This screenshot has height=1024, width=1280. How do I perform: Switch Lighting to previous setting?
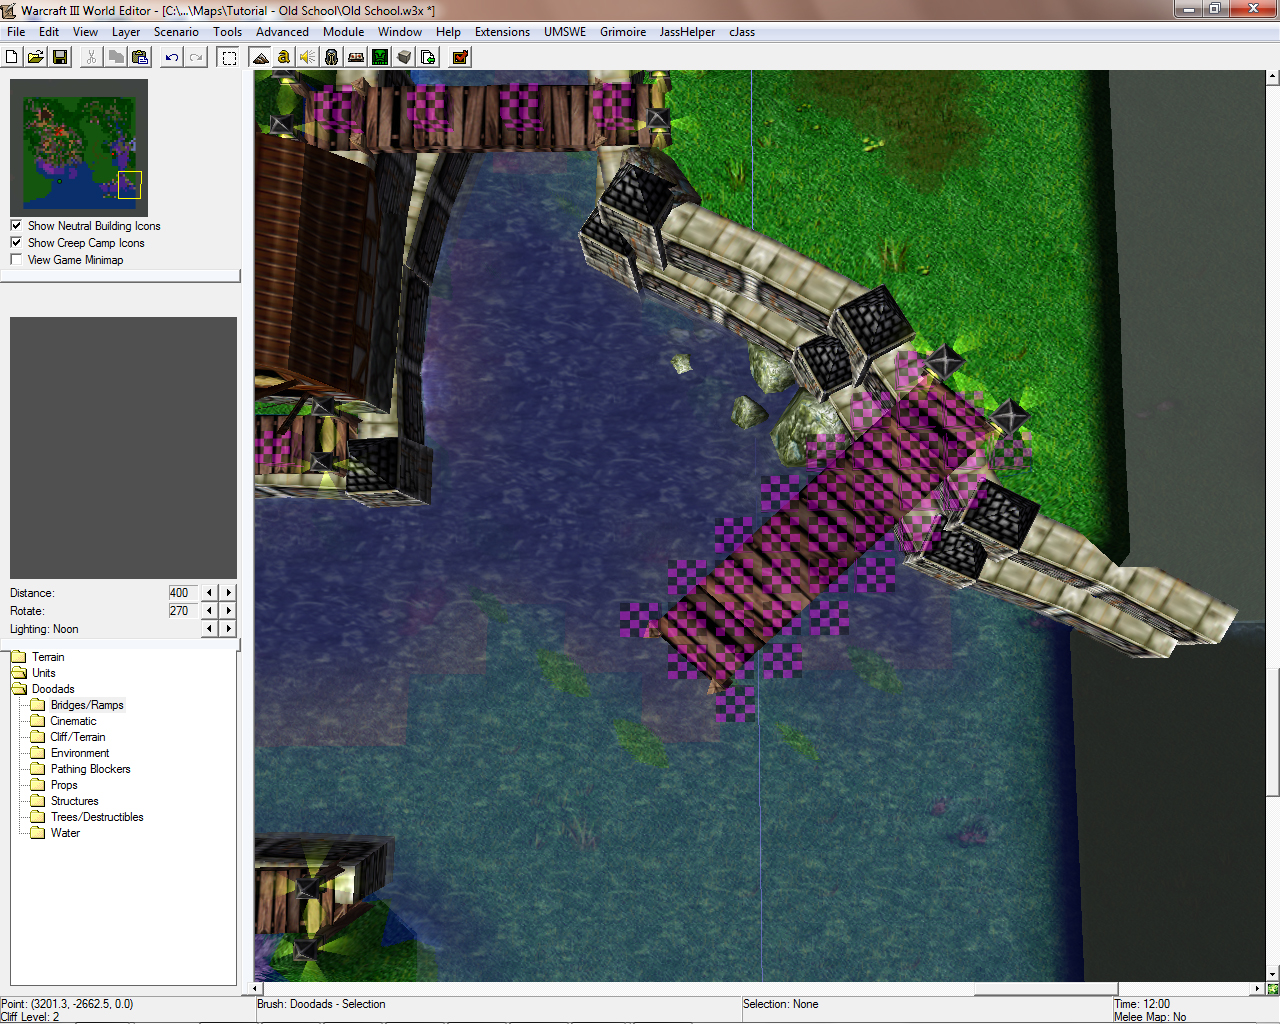click(x=209, y=629)
